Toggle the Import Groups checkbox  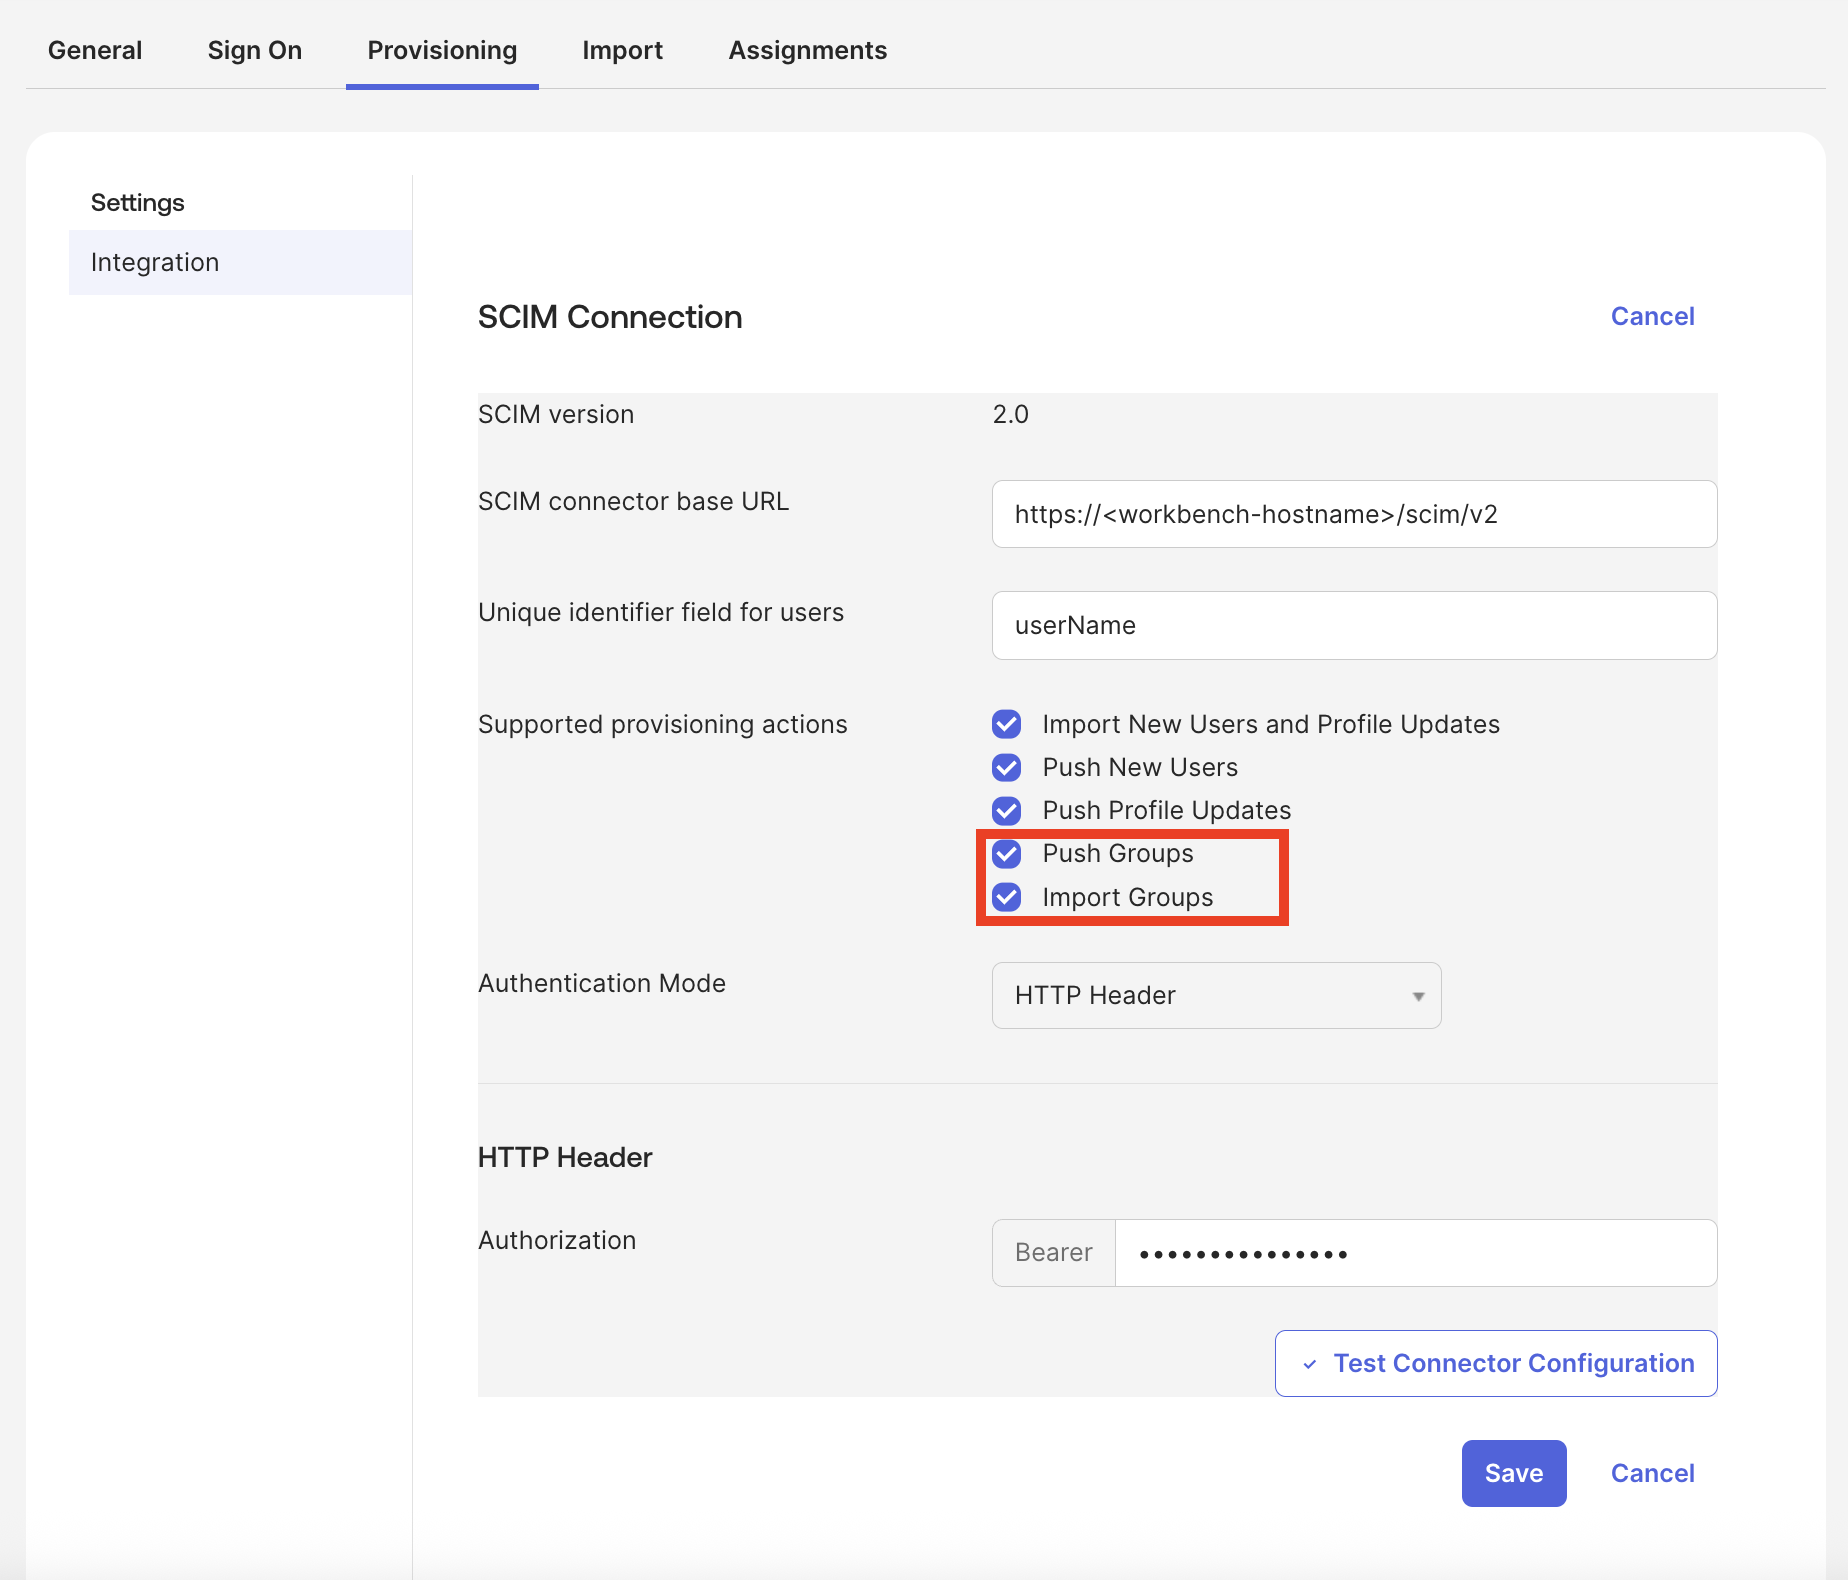tap(1006, 897)
